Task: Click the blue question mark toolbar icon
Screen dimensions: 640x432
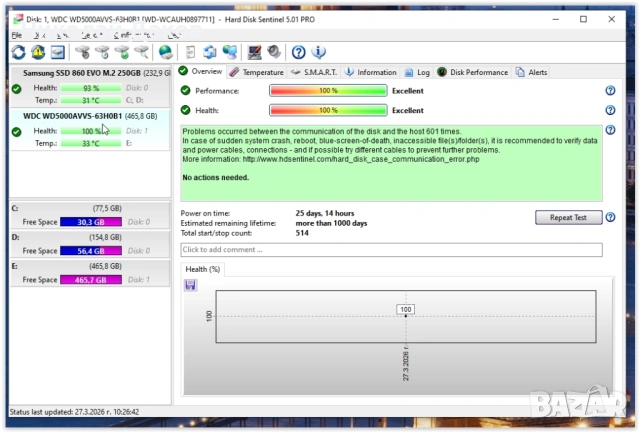Action: 298,52
